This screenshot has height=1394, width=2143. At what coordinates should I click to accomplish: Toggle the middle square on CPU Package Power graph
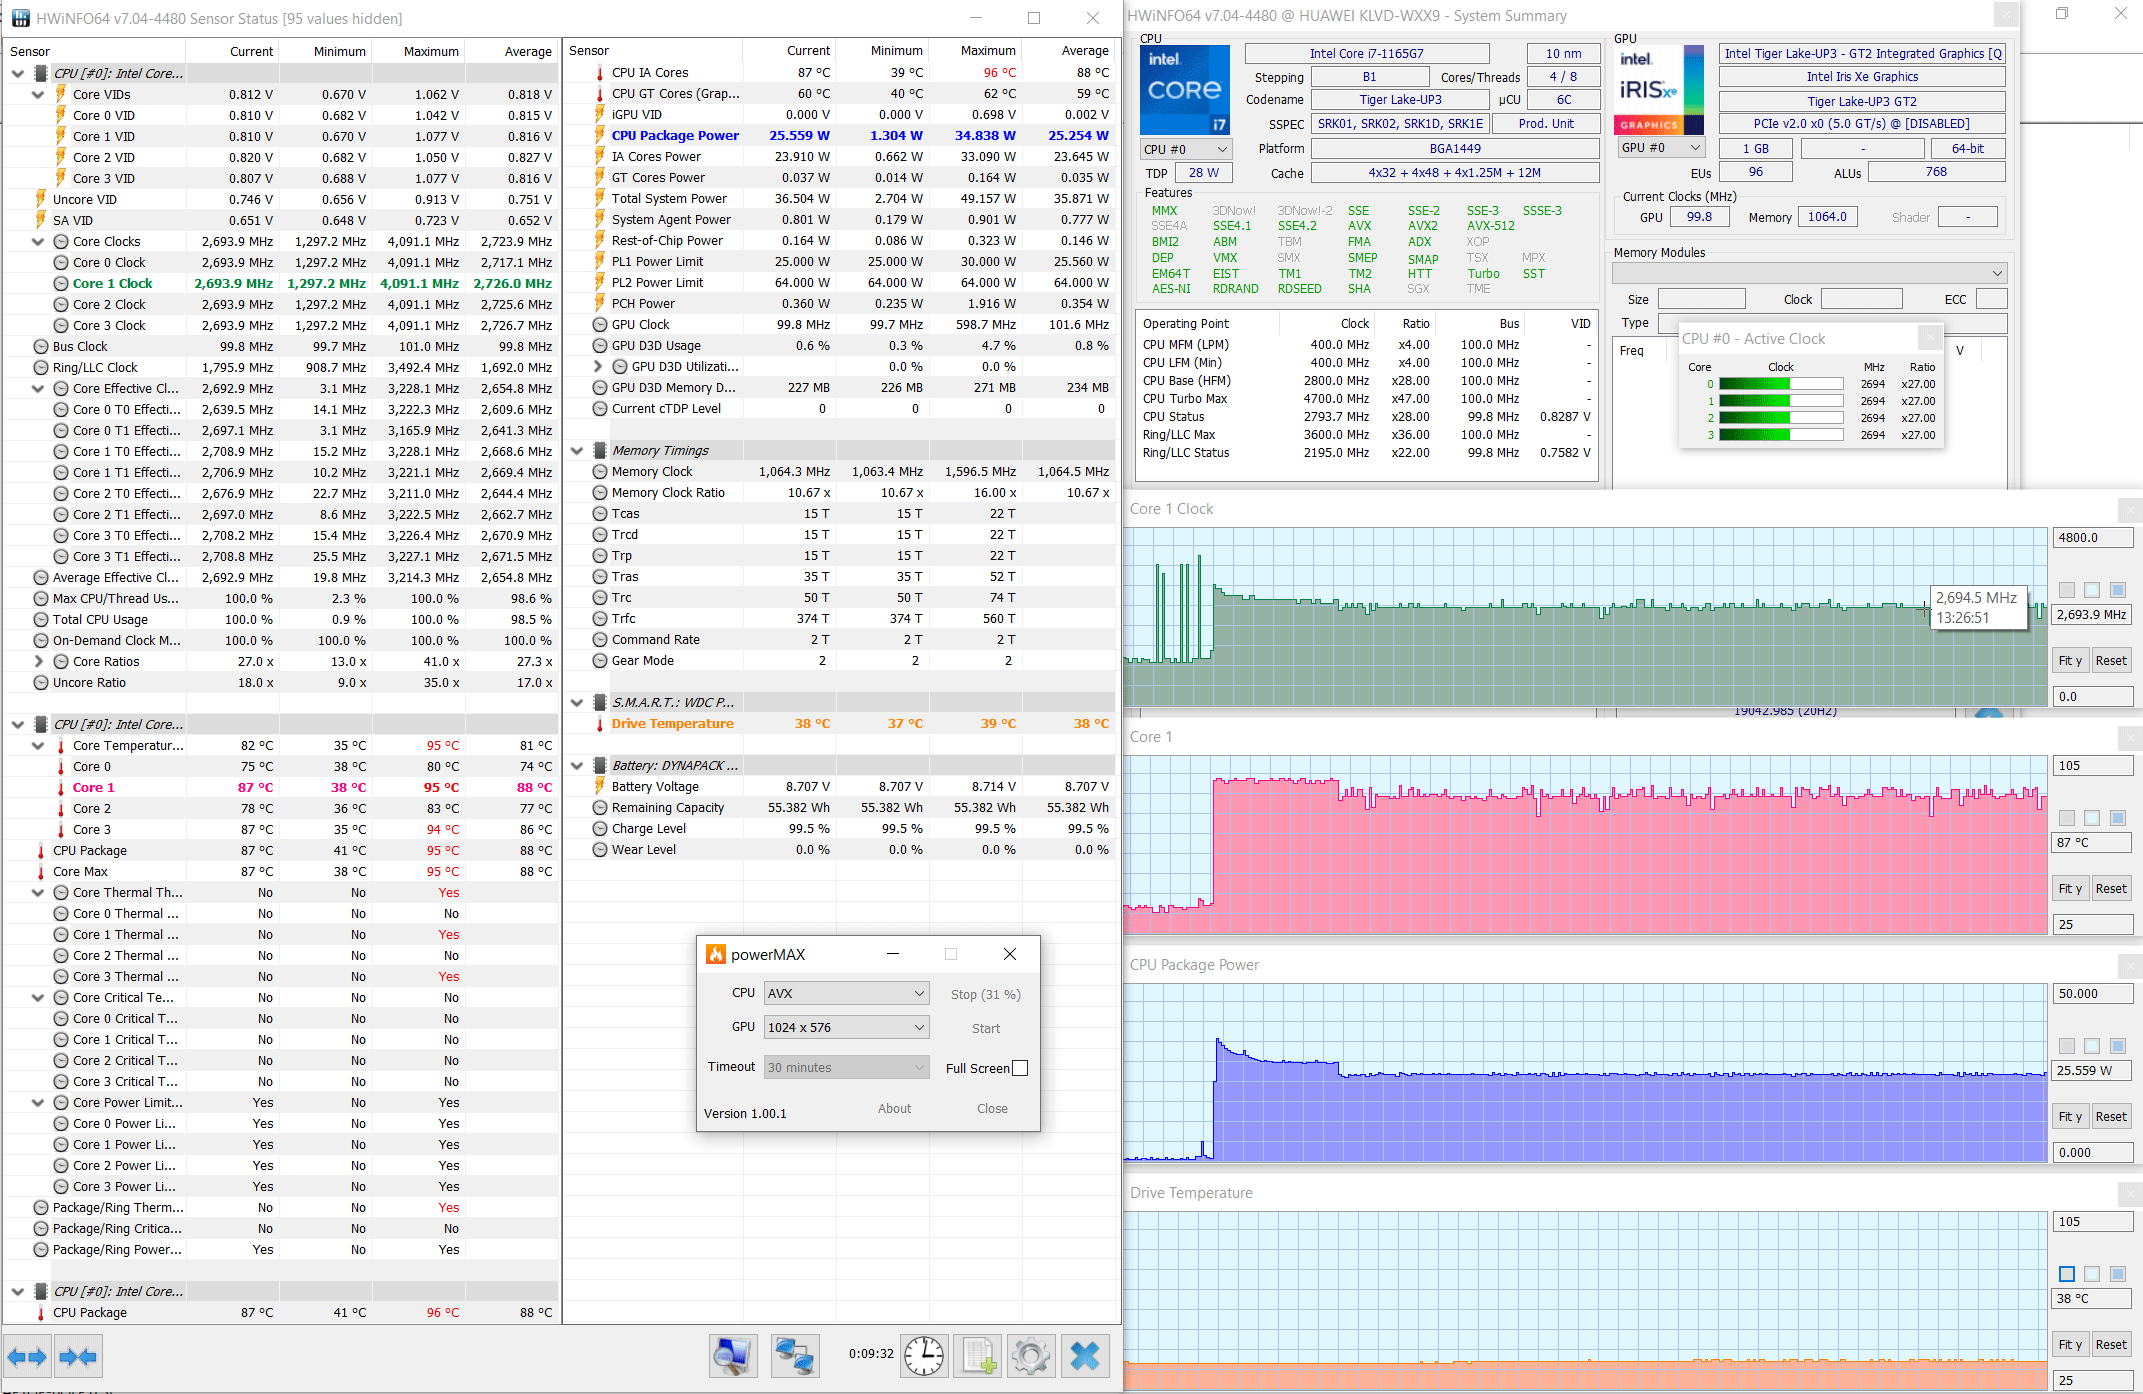[x=2092, y=1046]
